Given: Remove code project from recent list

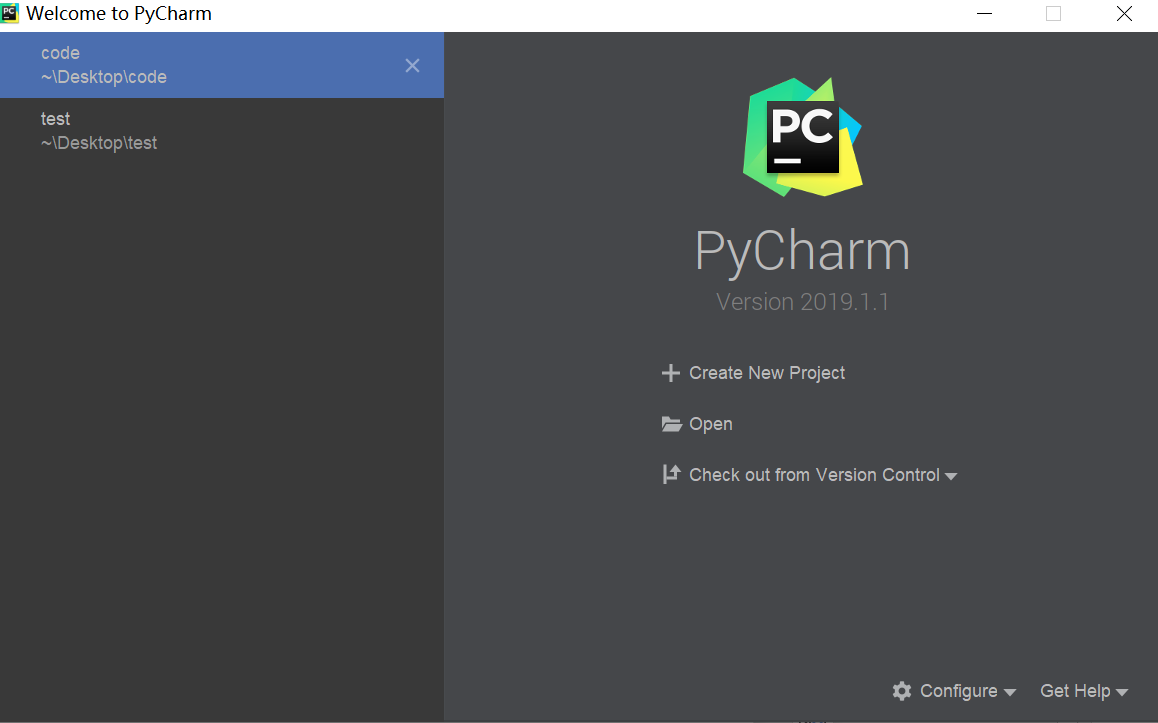Looking at the screenshot, I should [x=412, y=66].
